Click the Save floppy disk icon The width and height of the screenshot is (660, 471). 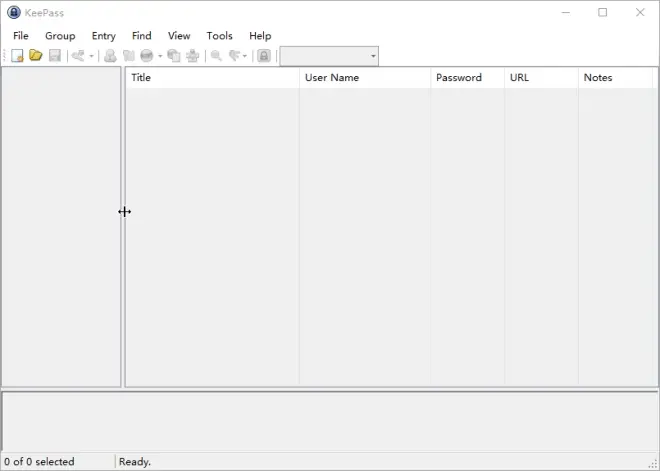[55, 56]
